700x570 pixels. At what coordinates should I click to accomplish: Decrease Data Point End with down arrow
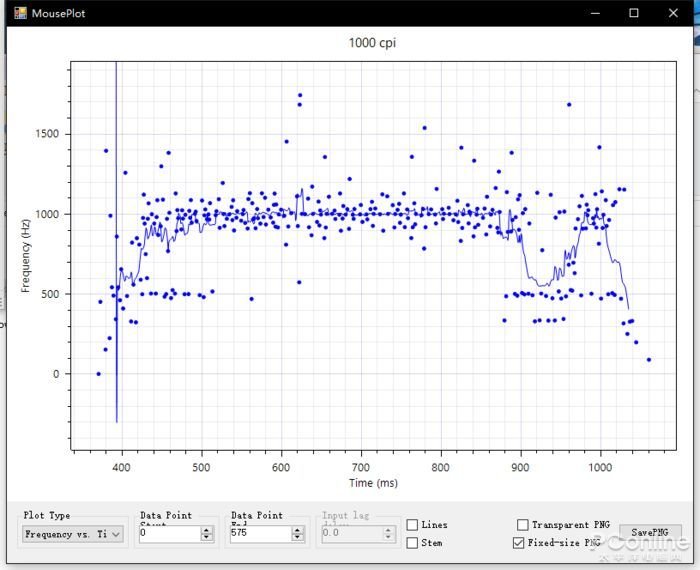coord(297,537)
